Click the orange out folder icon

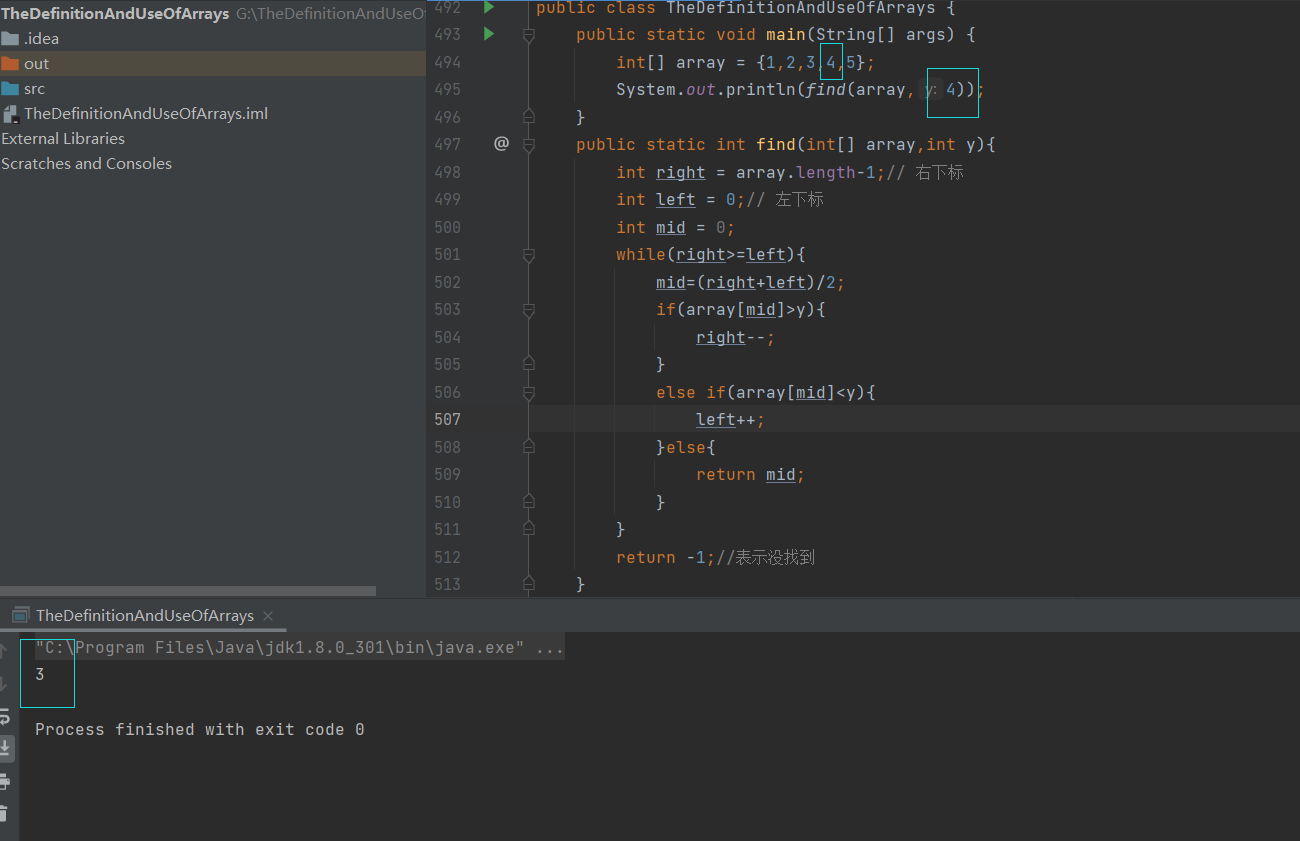[x=10, y=63]
